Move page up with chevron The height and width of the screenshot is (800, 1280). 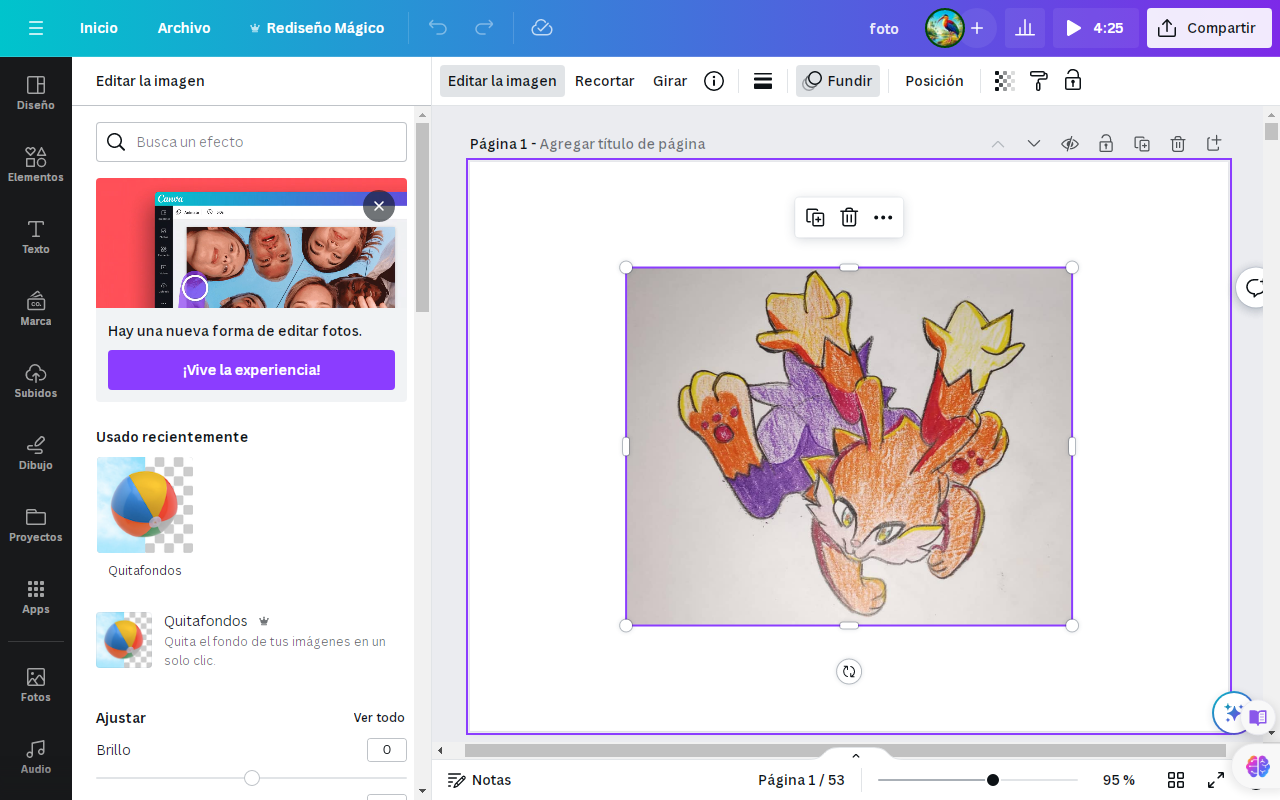(x=998, y=144)
